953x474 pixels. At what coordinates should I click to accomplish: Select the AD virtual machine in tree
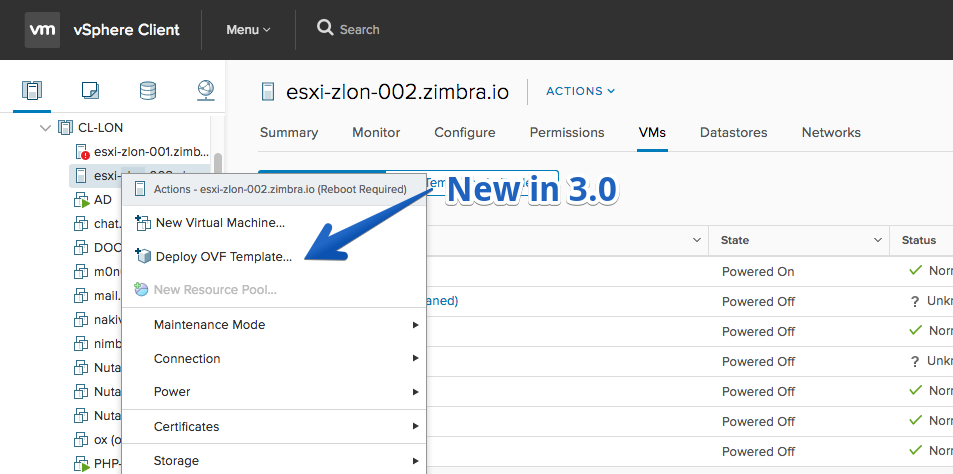point(103,200)
